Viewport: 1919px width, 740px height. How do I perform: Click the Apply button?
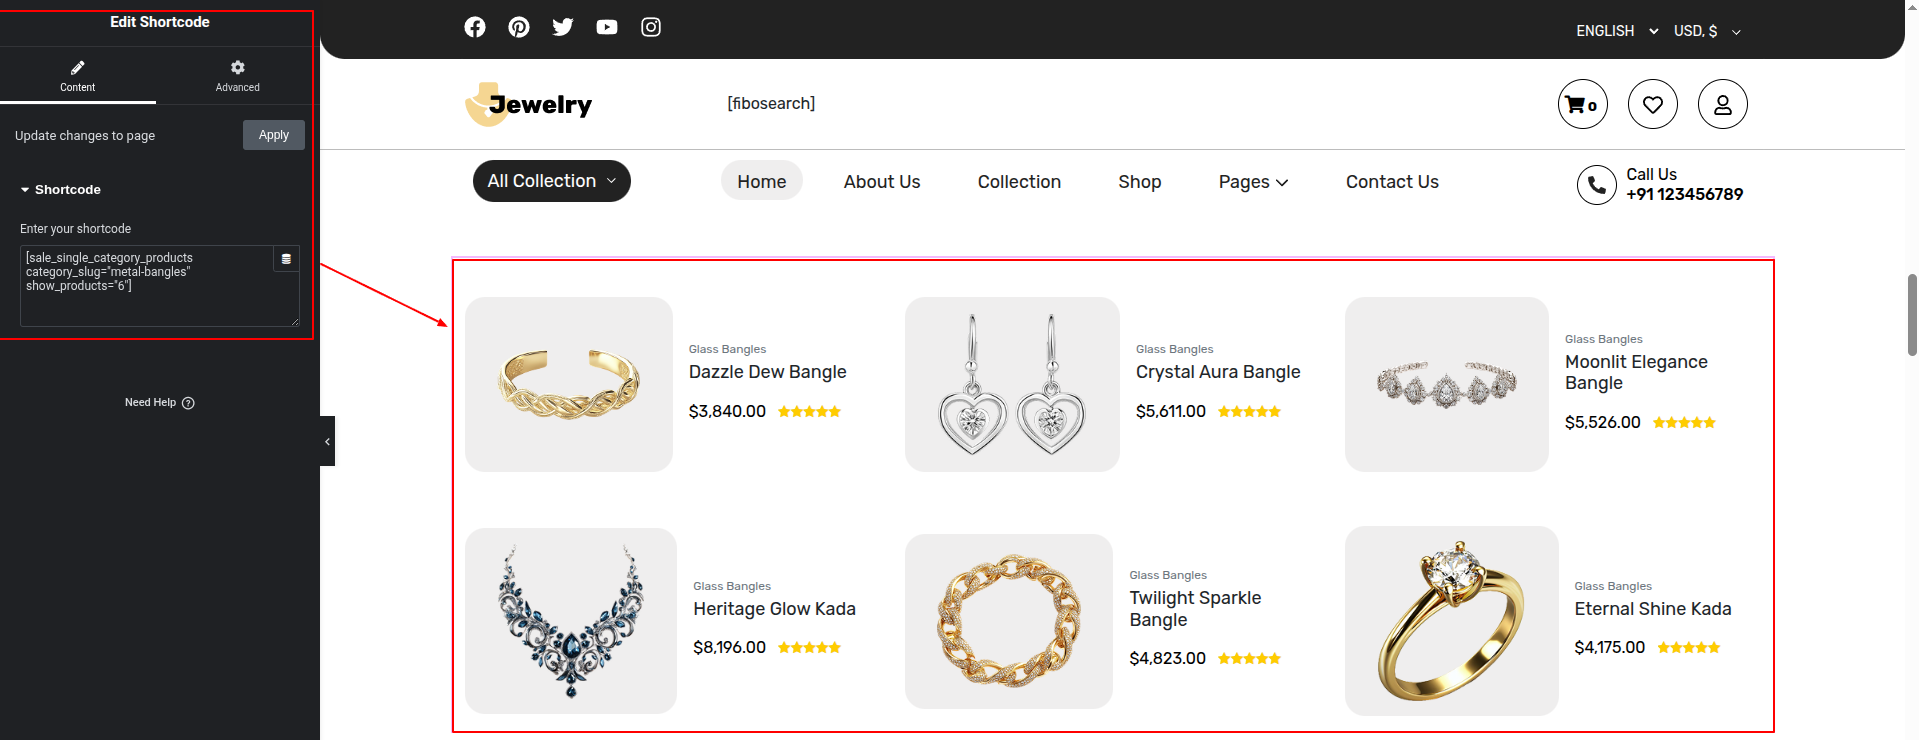pos(273,135)
